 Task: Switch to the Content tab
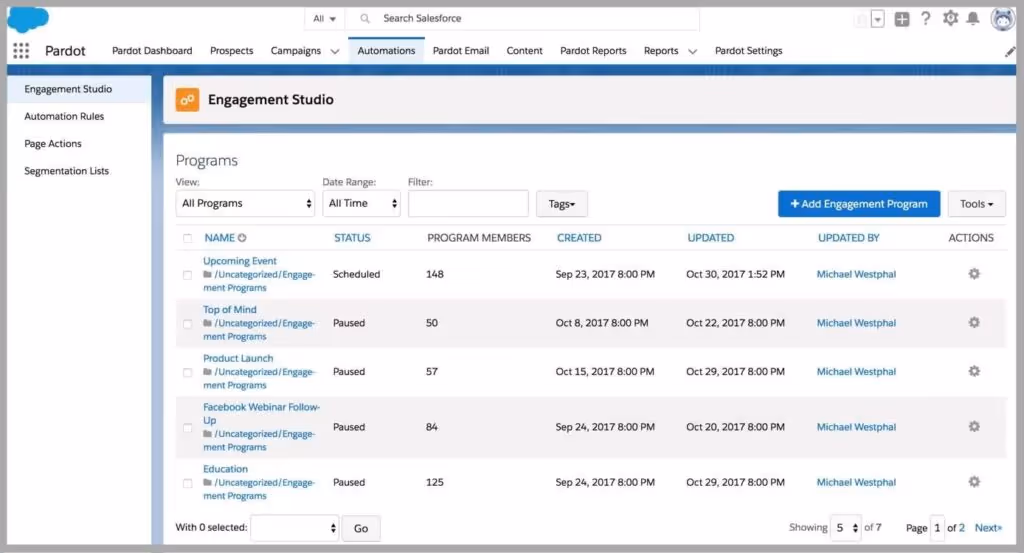[x=524, y=50]
